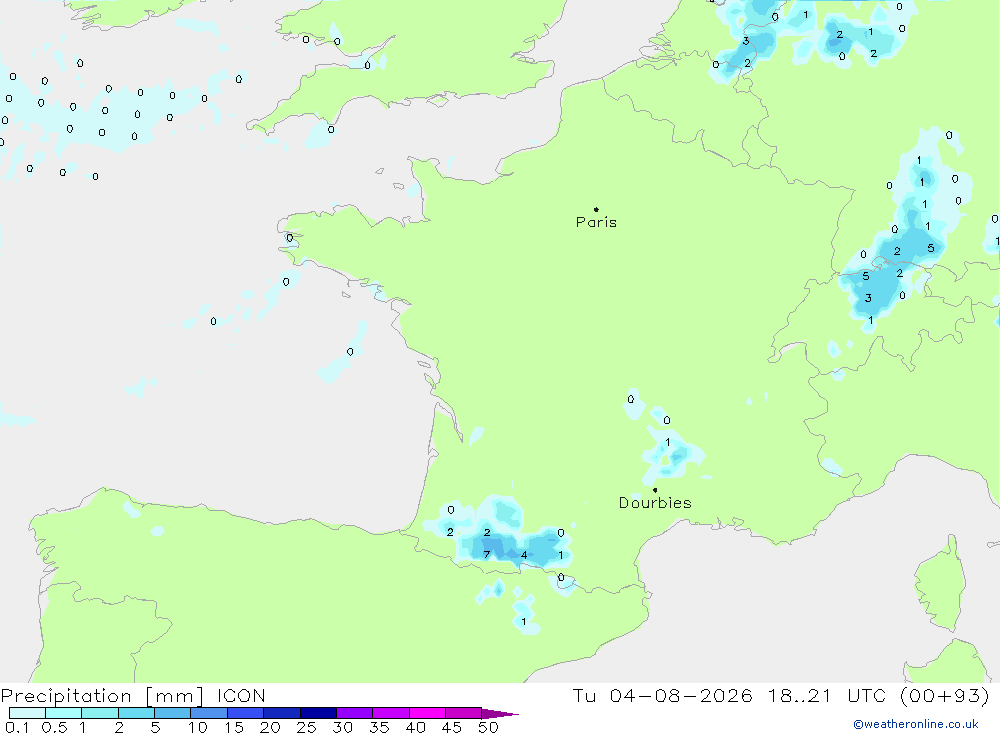Click the 20-25 mm dark blue legend swatch
The image size is (1000, 733).
pos(281,713)
